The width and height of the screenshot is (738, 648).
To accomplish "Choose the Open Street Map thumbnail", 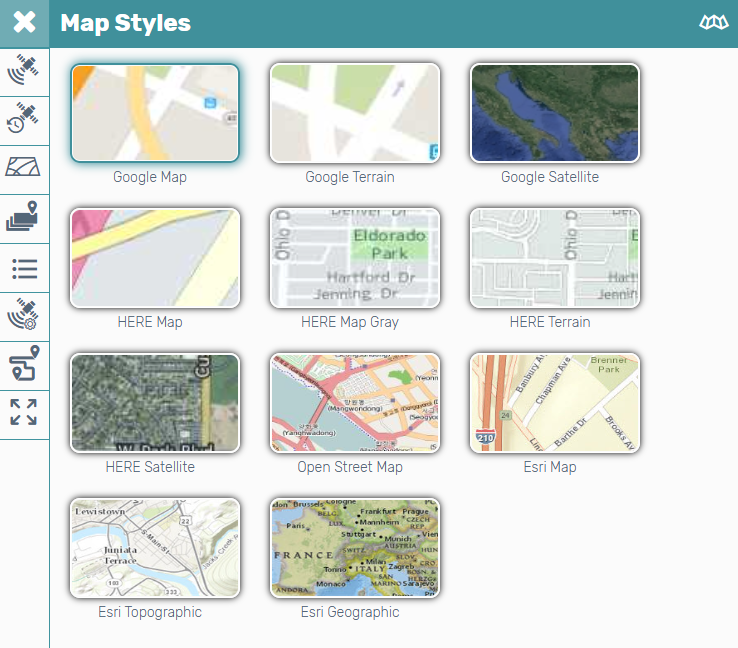I will click(x=355, y=403).
